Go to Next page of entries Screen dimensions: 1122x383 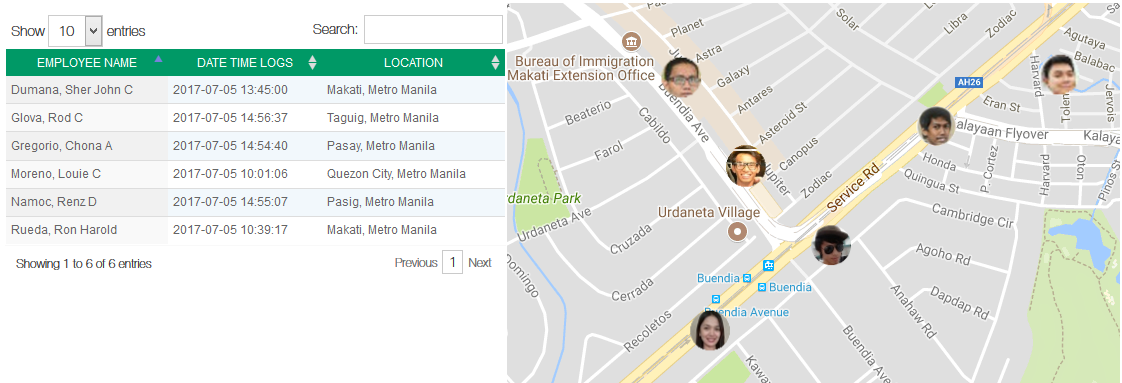[479, 263]
